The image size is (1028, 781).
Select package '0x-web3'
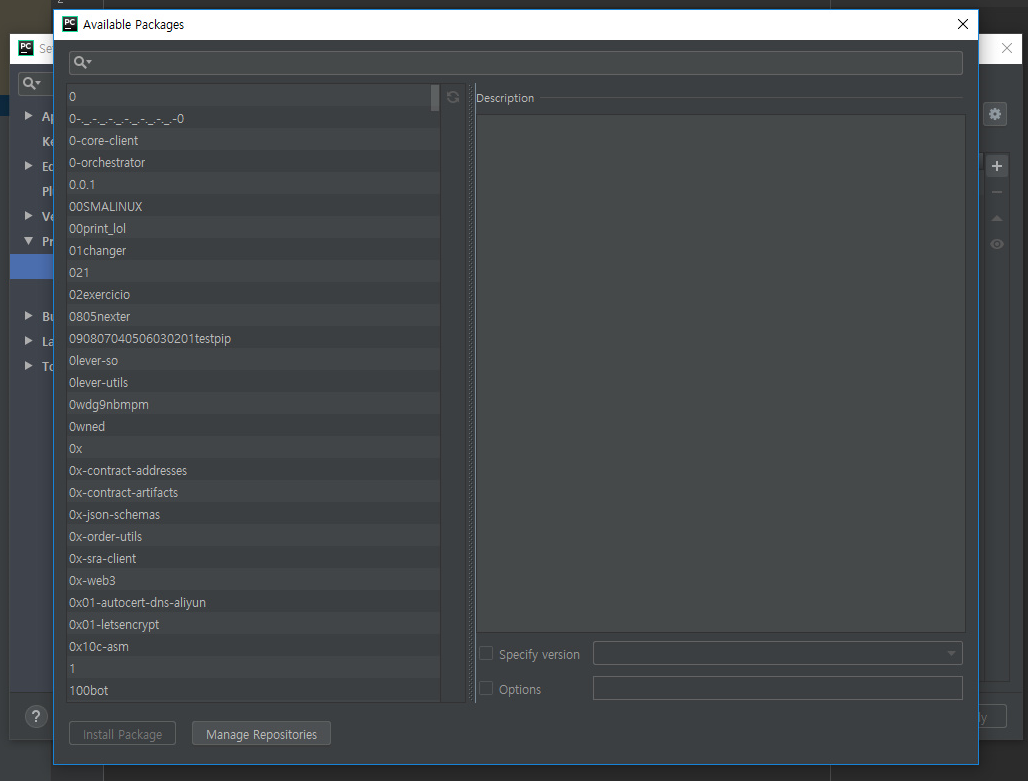(x=253, y=580)
